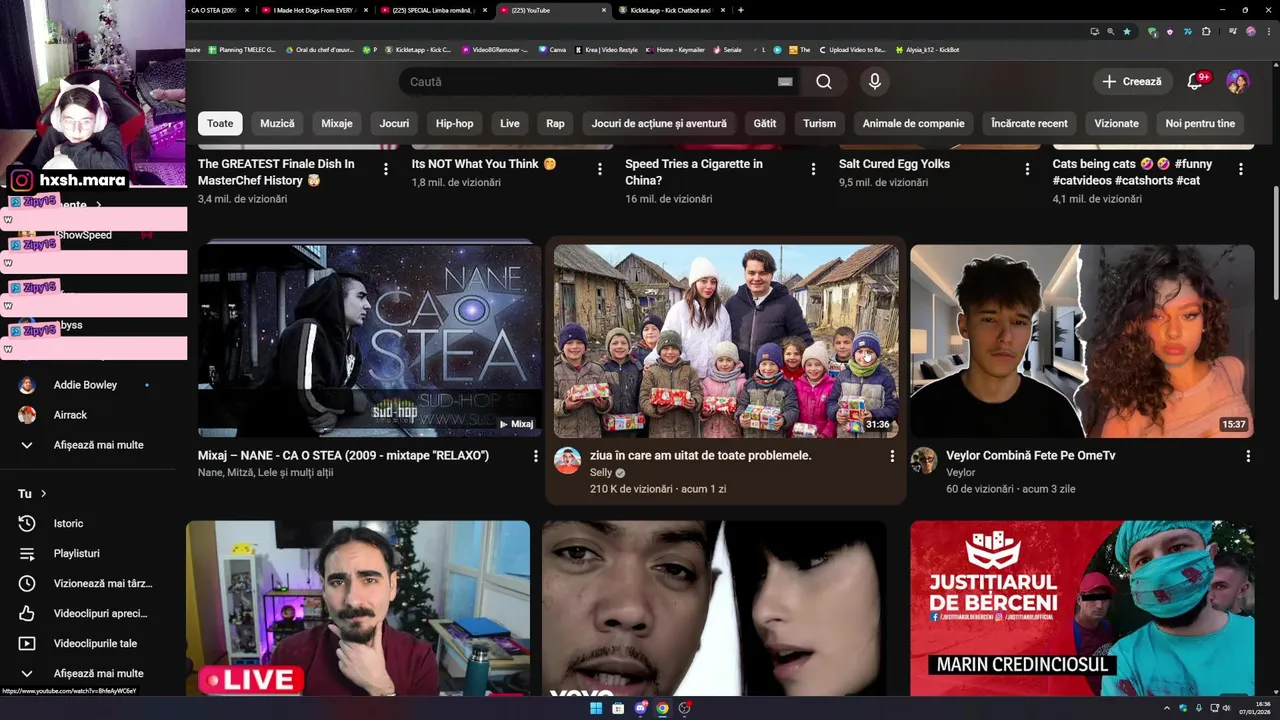The height and width of the screenshot is (720, 1280).
Task: Open the Krea Video Restyle bookmark
Action: (607, 49)
